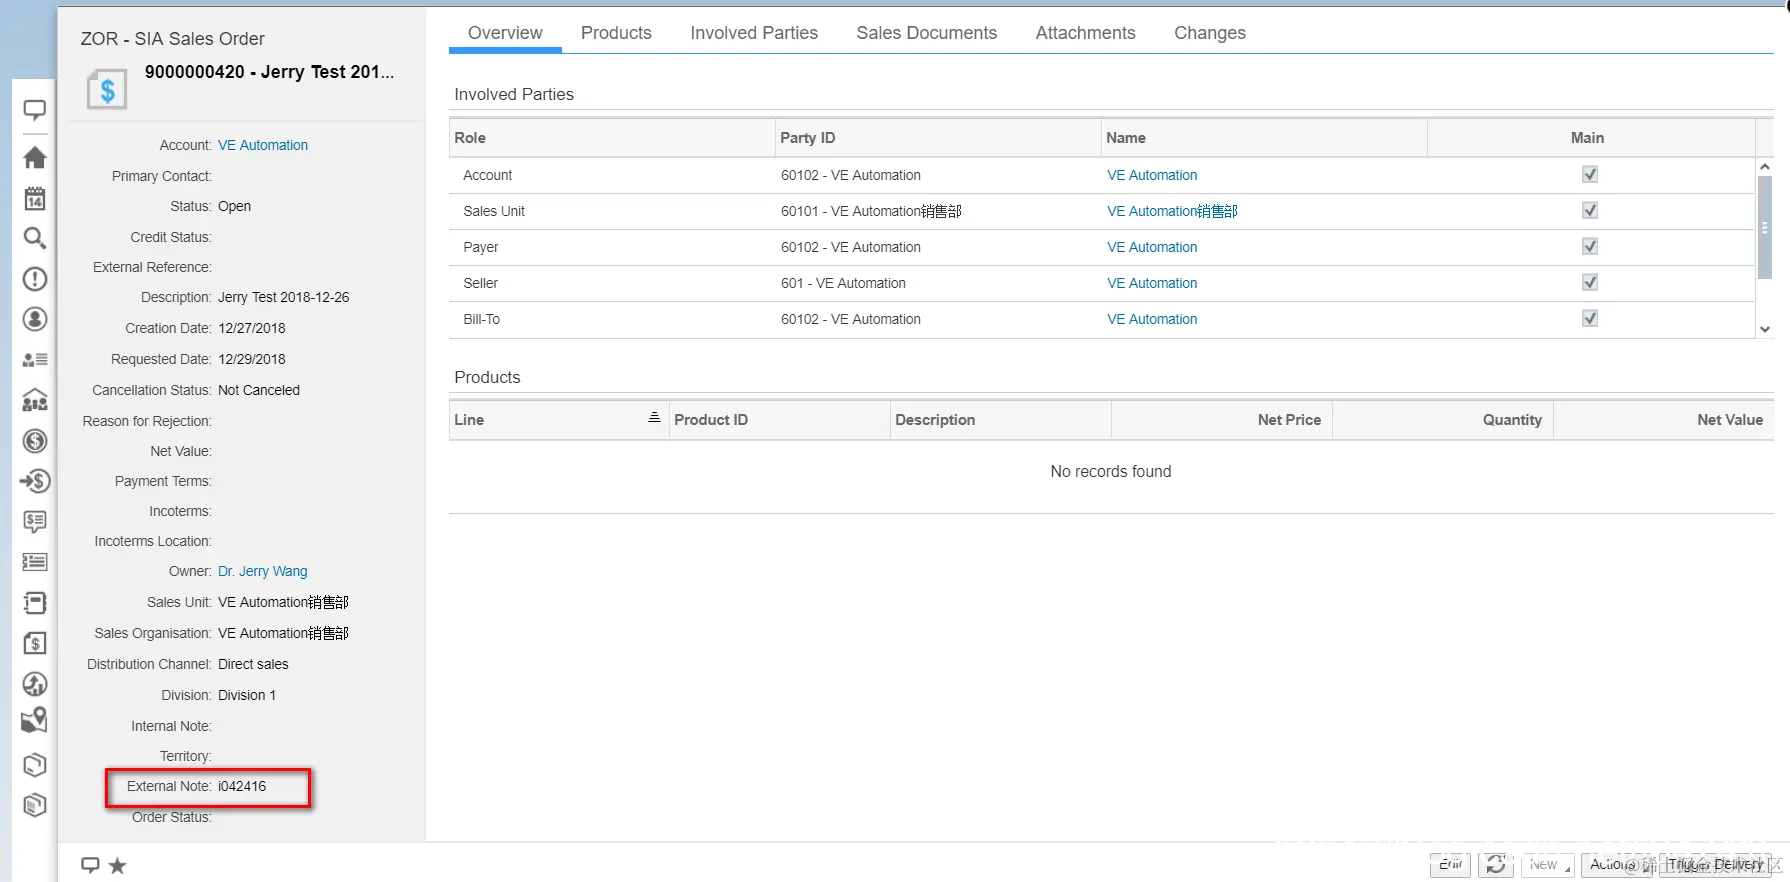
Task: Open comments via bottom speech-bubble icon
Action: point(90,865)
